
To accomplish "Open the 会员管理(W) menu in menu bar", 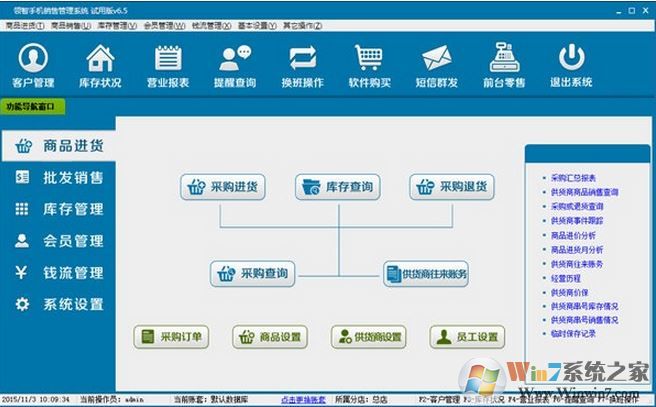I will tap(164, 26).
